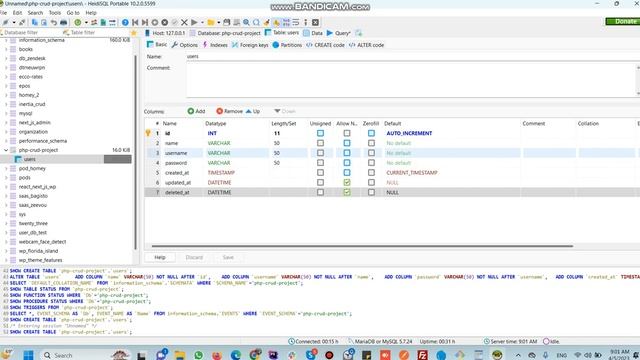This screenshot has height=360, width=640.
Task: Jump to last row toolbar icon
Action: [144, 22]
